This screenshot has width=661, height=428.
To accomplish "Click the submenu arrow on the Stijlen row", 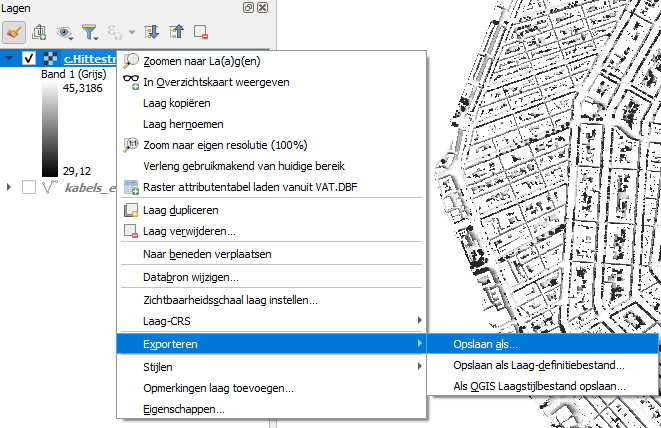I will click(419, 366).
